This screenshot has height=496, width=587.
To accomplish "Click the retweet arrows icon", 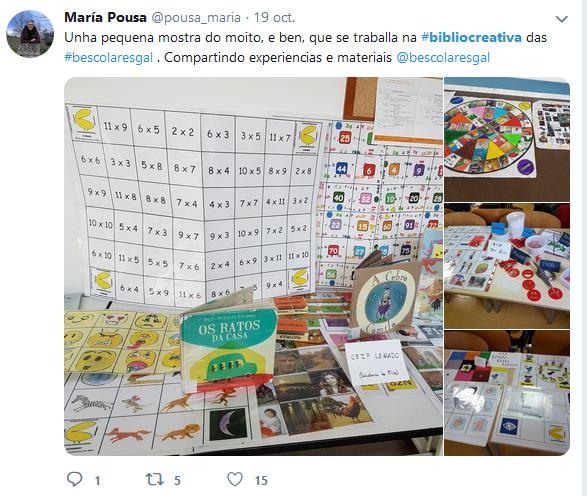I will tap(155, 479).
